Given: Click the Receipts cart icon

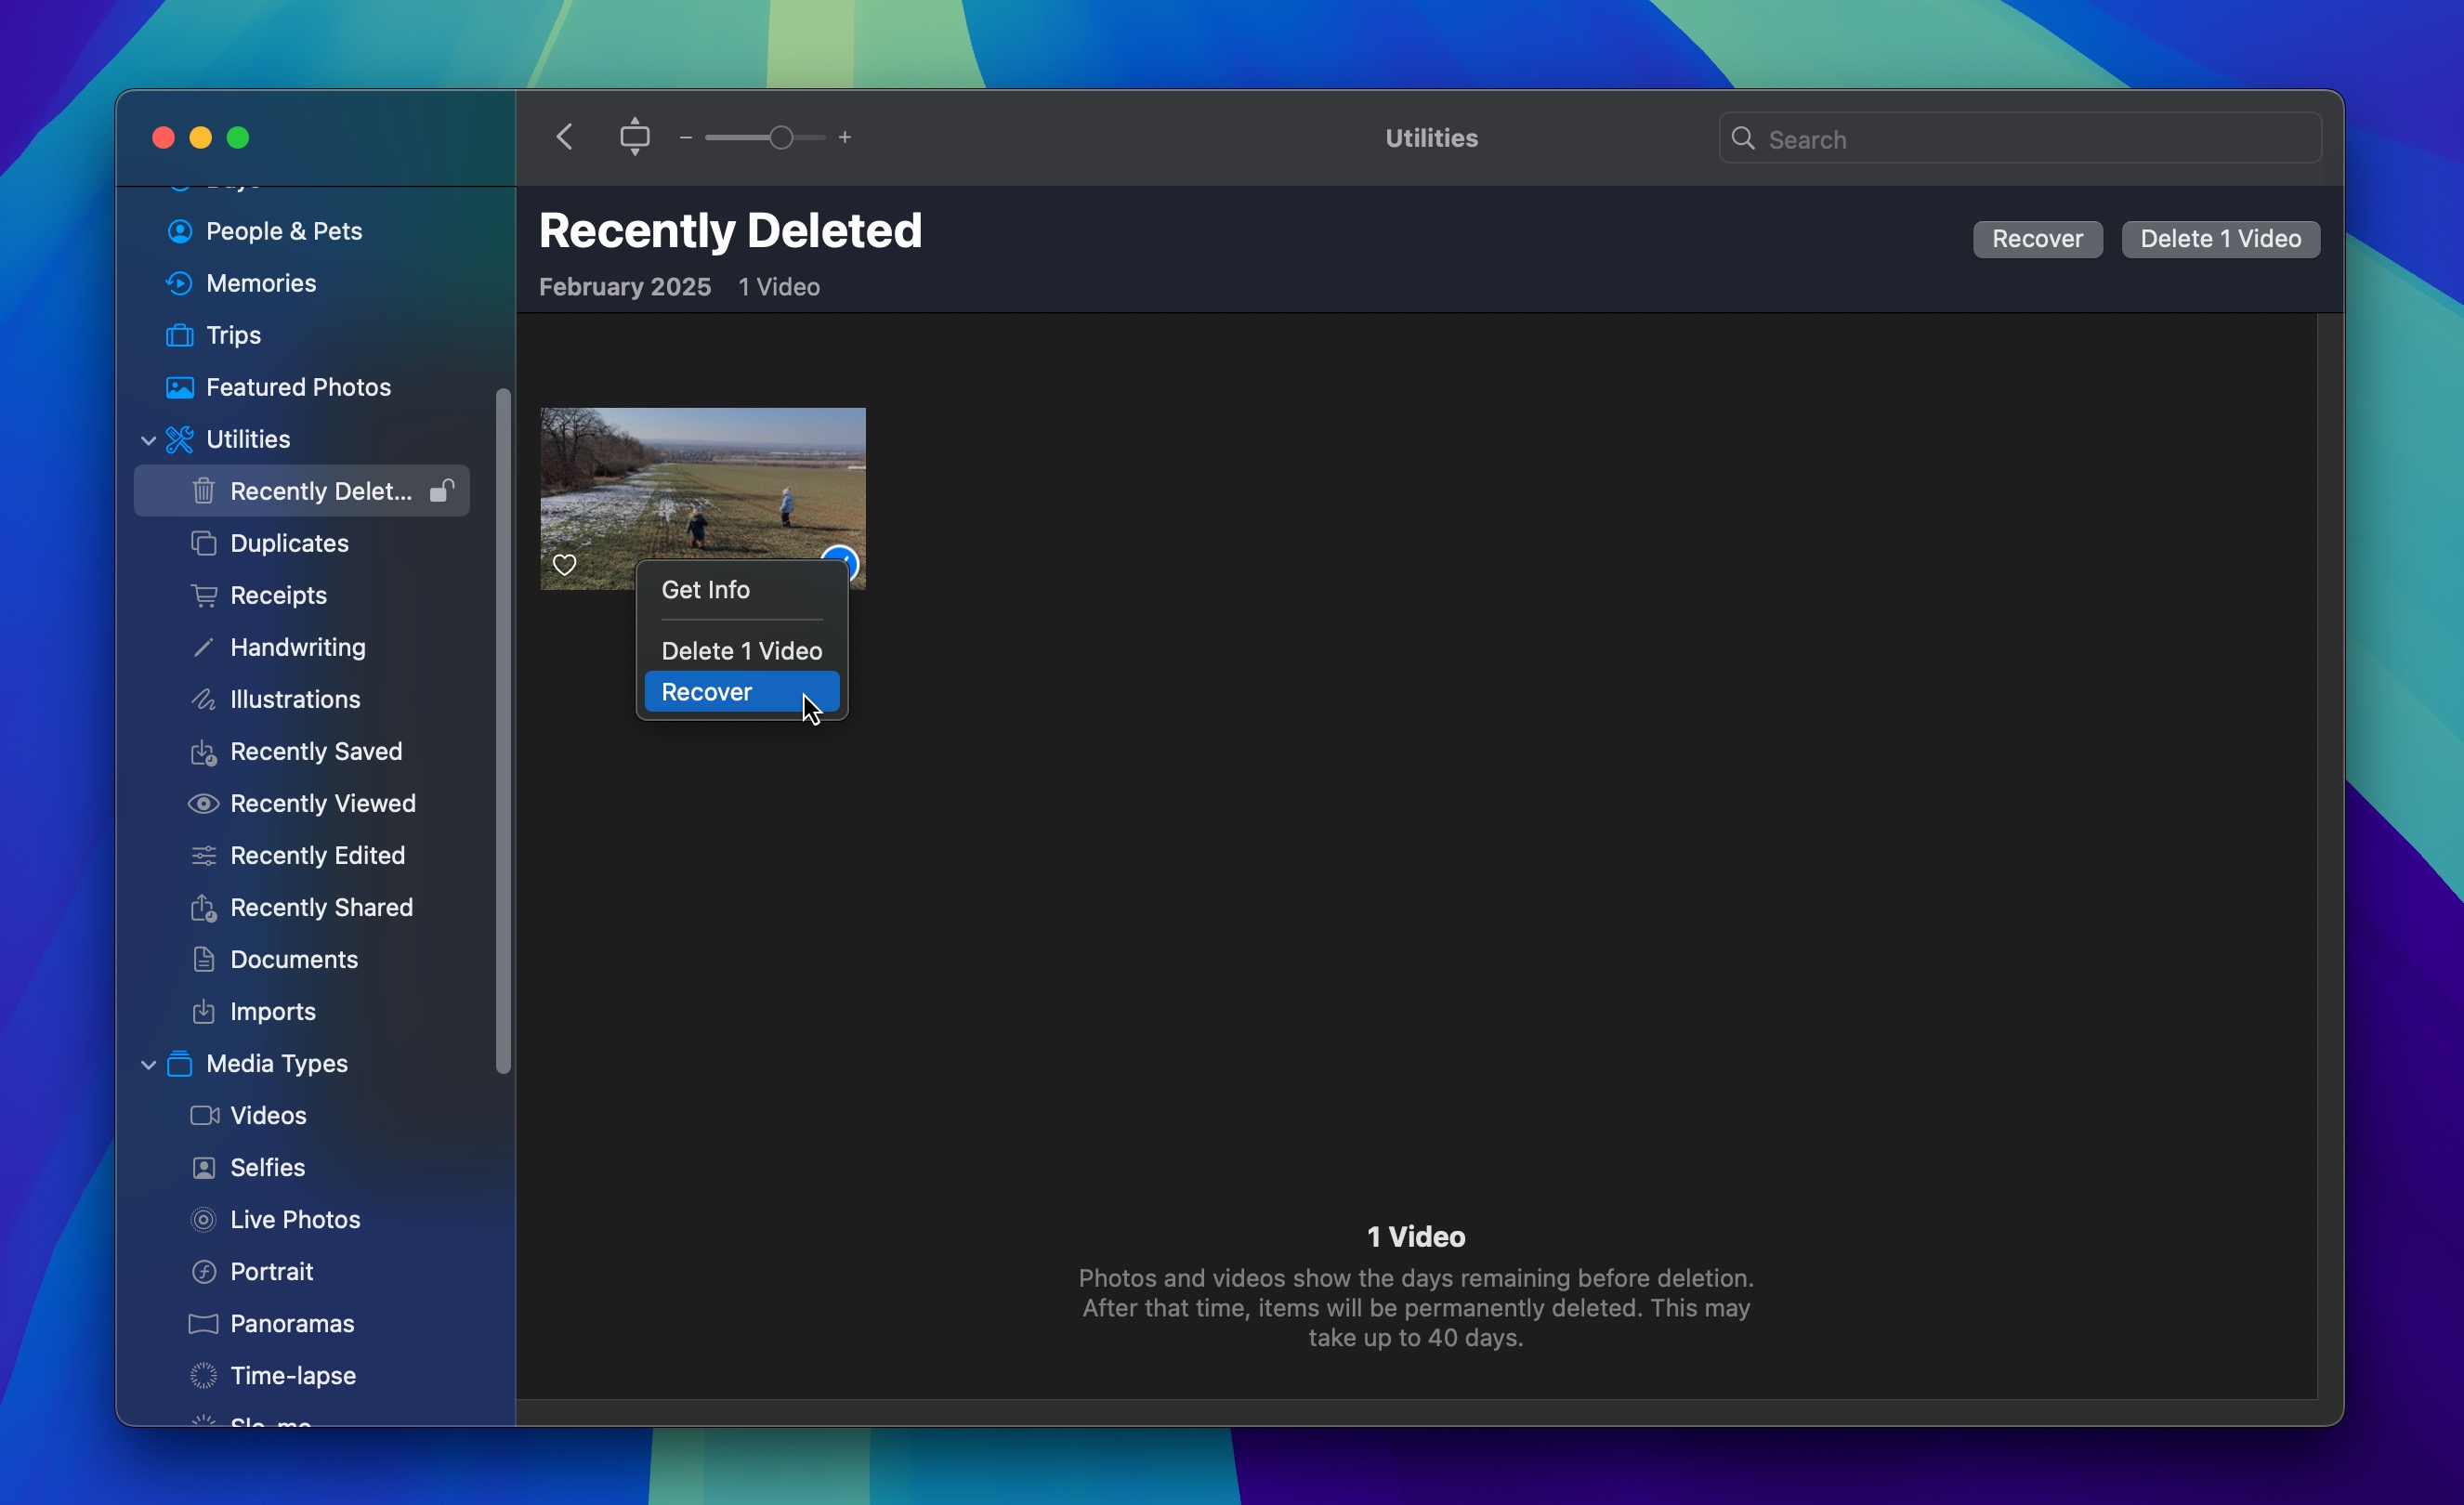Looking at the screenshot, I should [203, 595].
